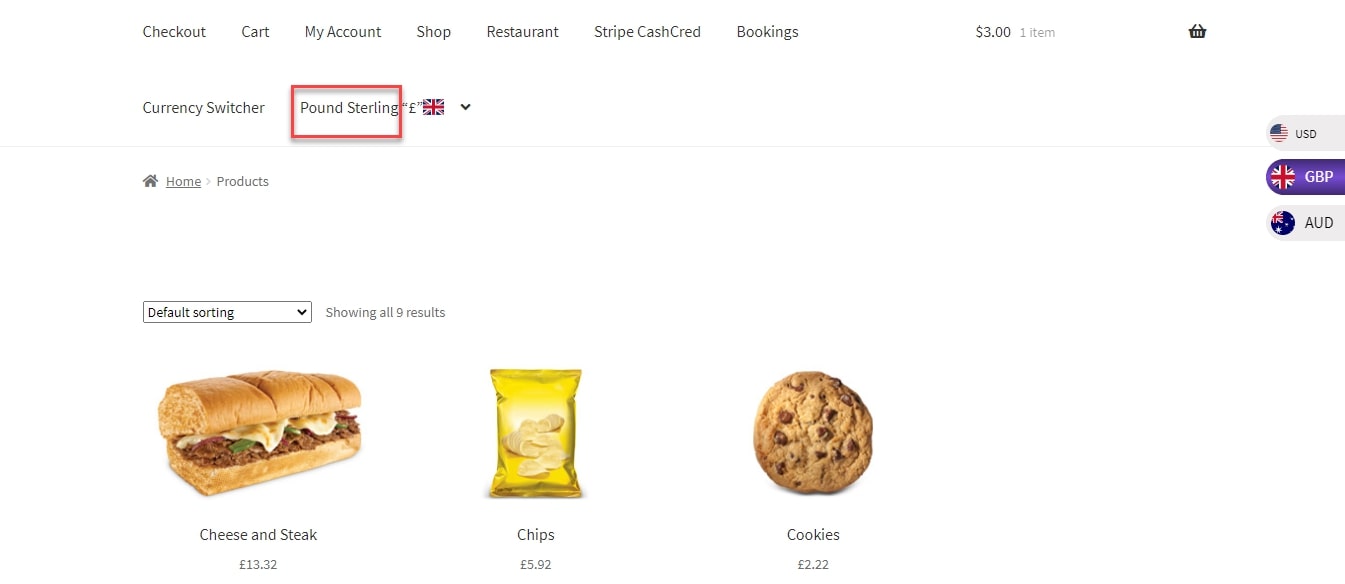Click the UK flag beside Pound Sterling

433,107
